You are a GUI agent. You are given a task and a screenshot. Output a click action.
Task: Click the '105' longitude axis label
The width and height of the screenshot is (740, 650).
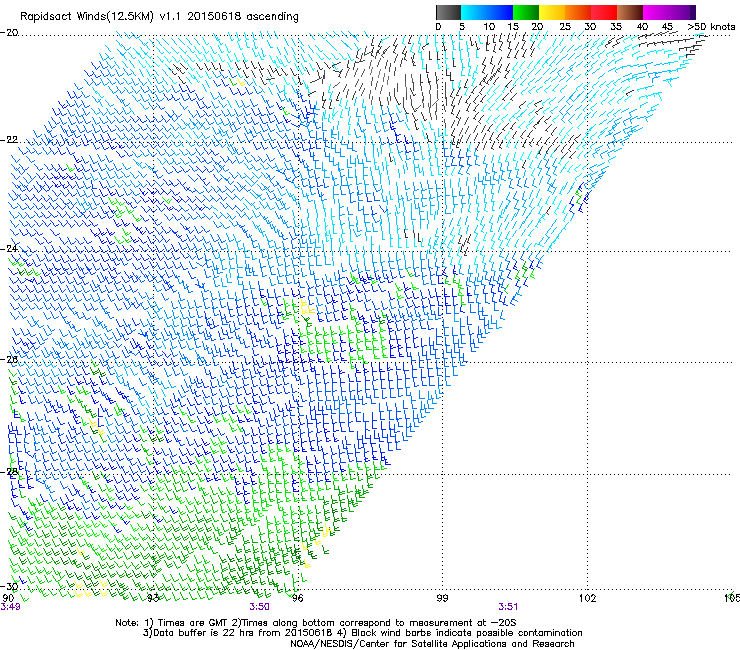click(732, 598)
